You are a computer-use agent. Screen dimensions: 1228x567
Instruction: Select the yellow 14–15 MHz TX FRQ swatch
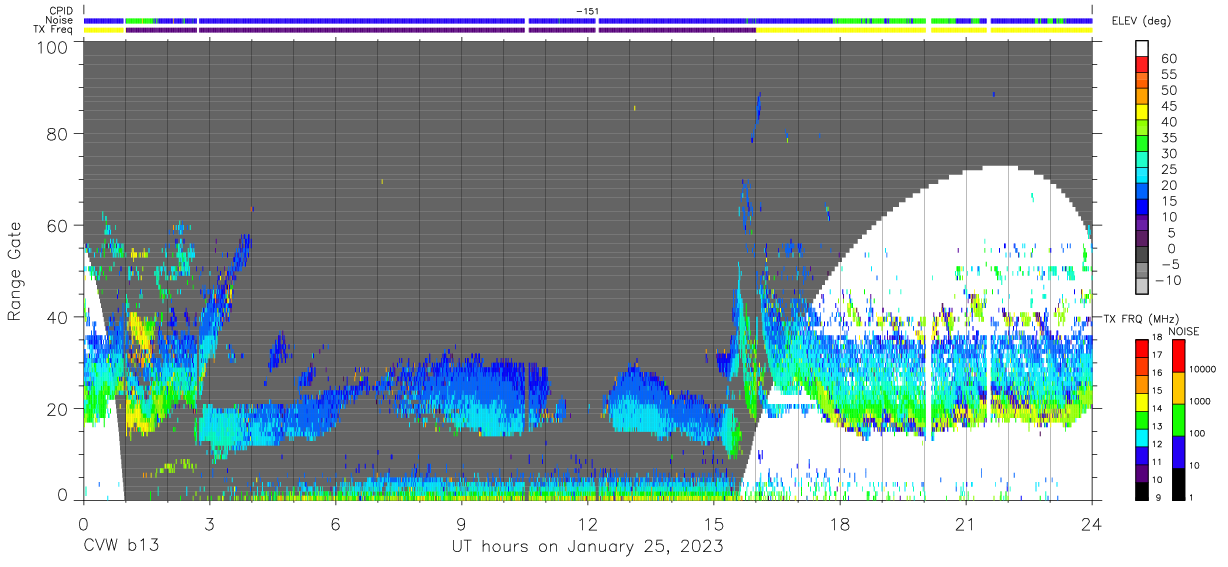(x=1143, y=401)
